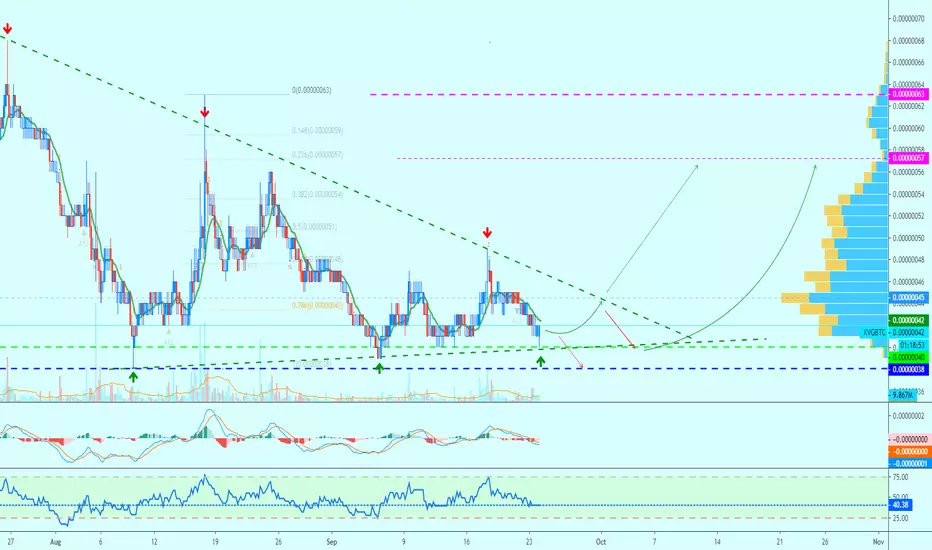This screenshot has width=932, height=550.
Task: Select the descending green dashed trendline
Action: pyautogui.click(x=345, y=186)
